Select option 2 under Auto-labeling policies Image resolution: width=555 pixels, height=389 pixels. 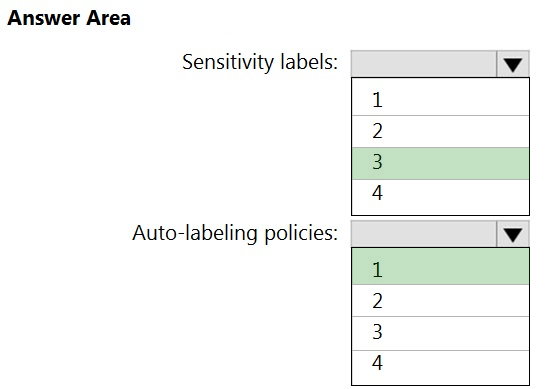pyautogui.click(x=440, y=301)
